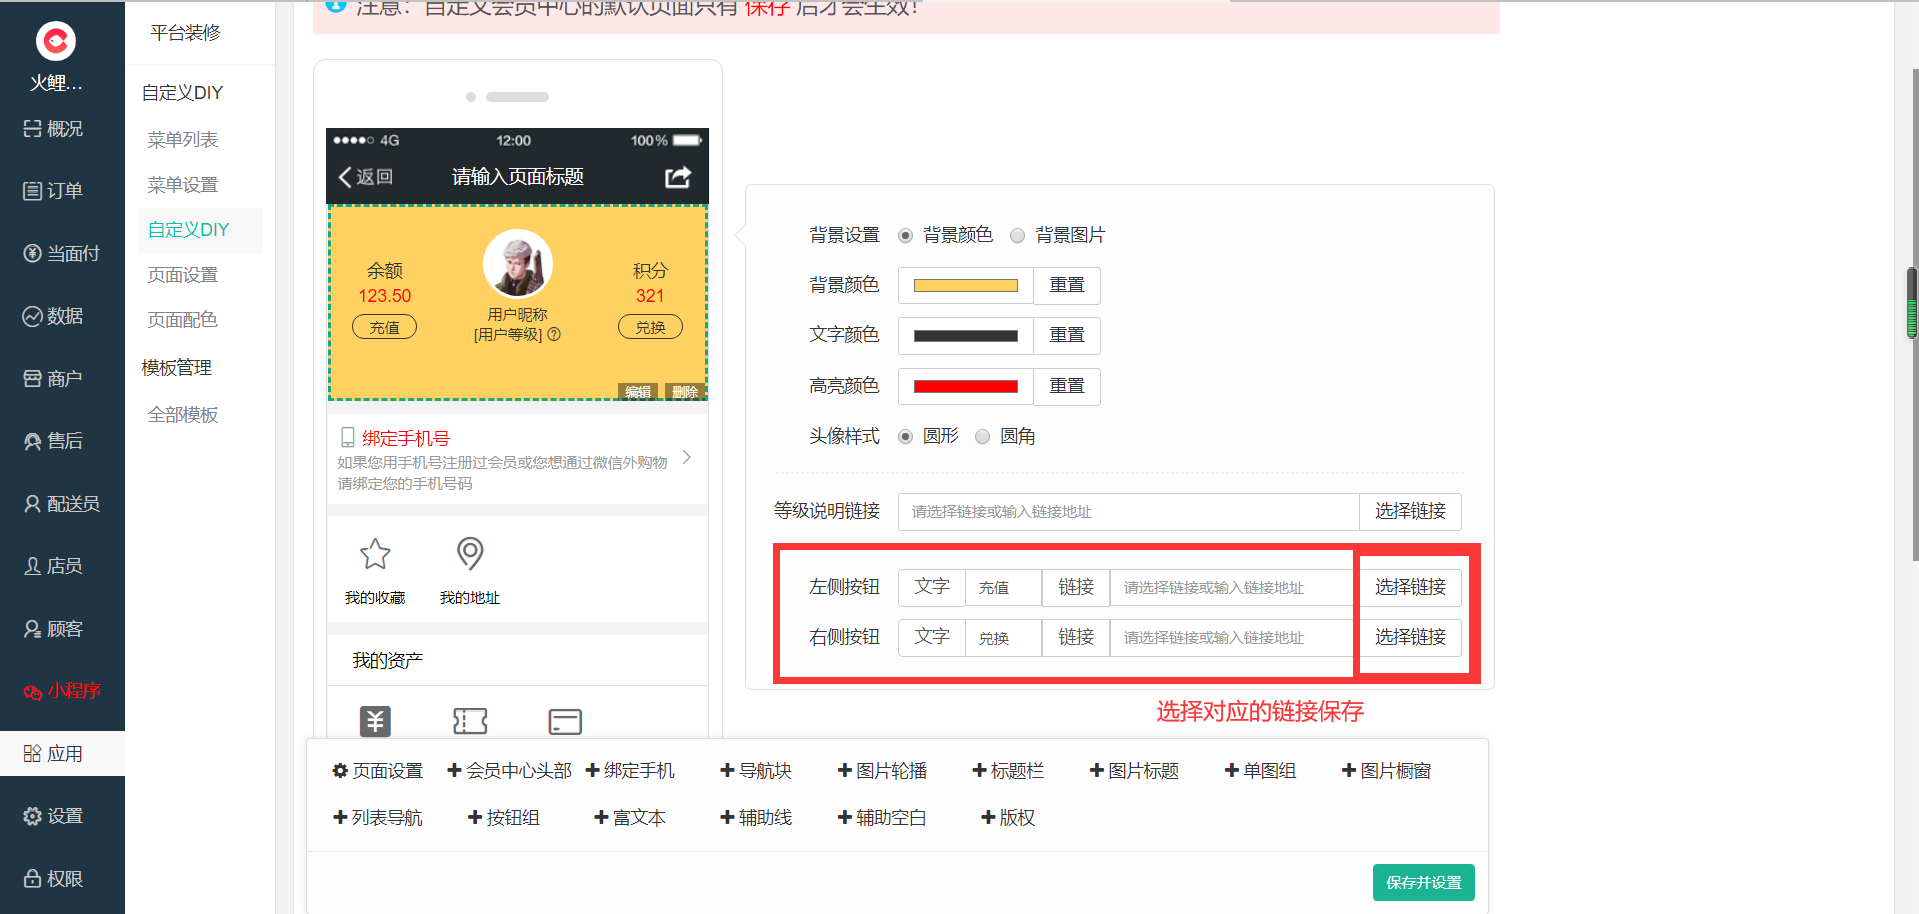The image size is (1919, 914).
Task: Click 选择链接 for 右侧按钮
Action: (1410, 638)
